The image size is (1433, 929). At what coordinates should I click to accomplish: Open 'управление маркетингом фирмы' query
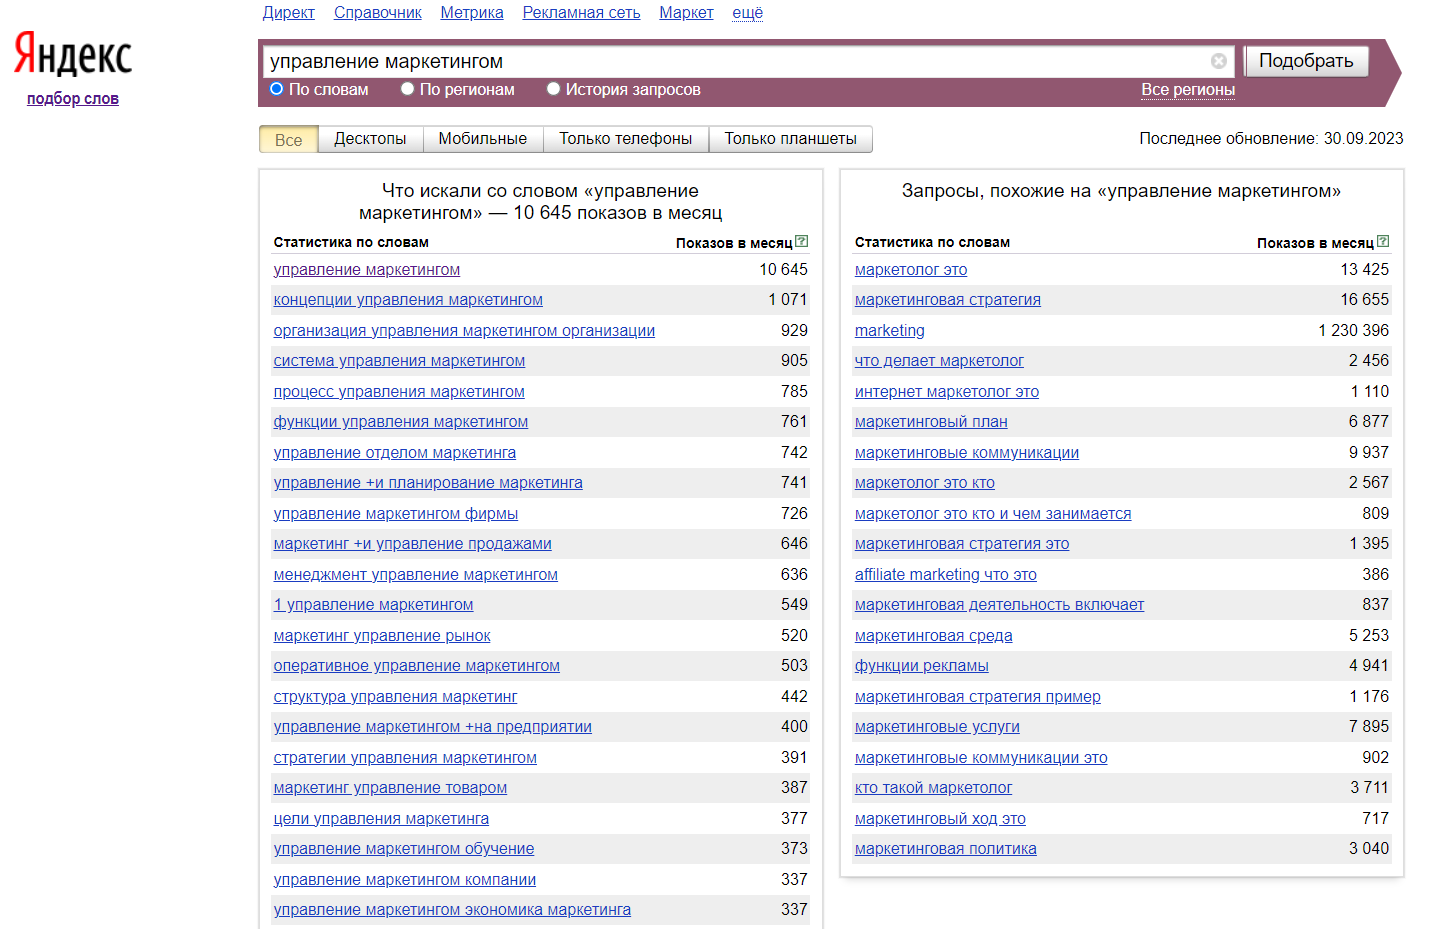[396, 513]
